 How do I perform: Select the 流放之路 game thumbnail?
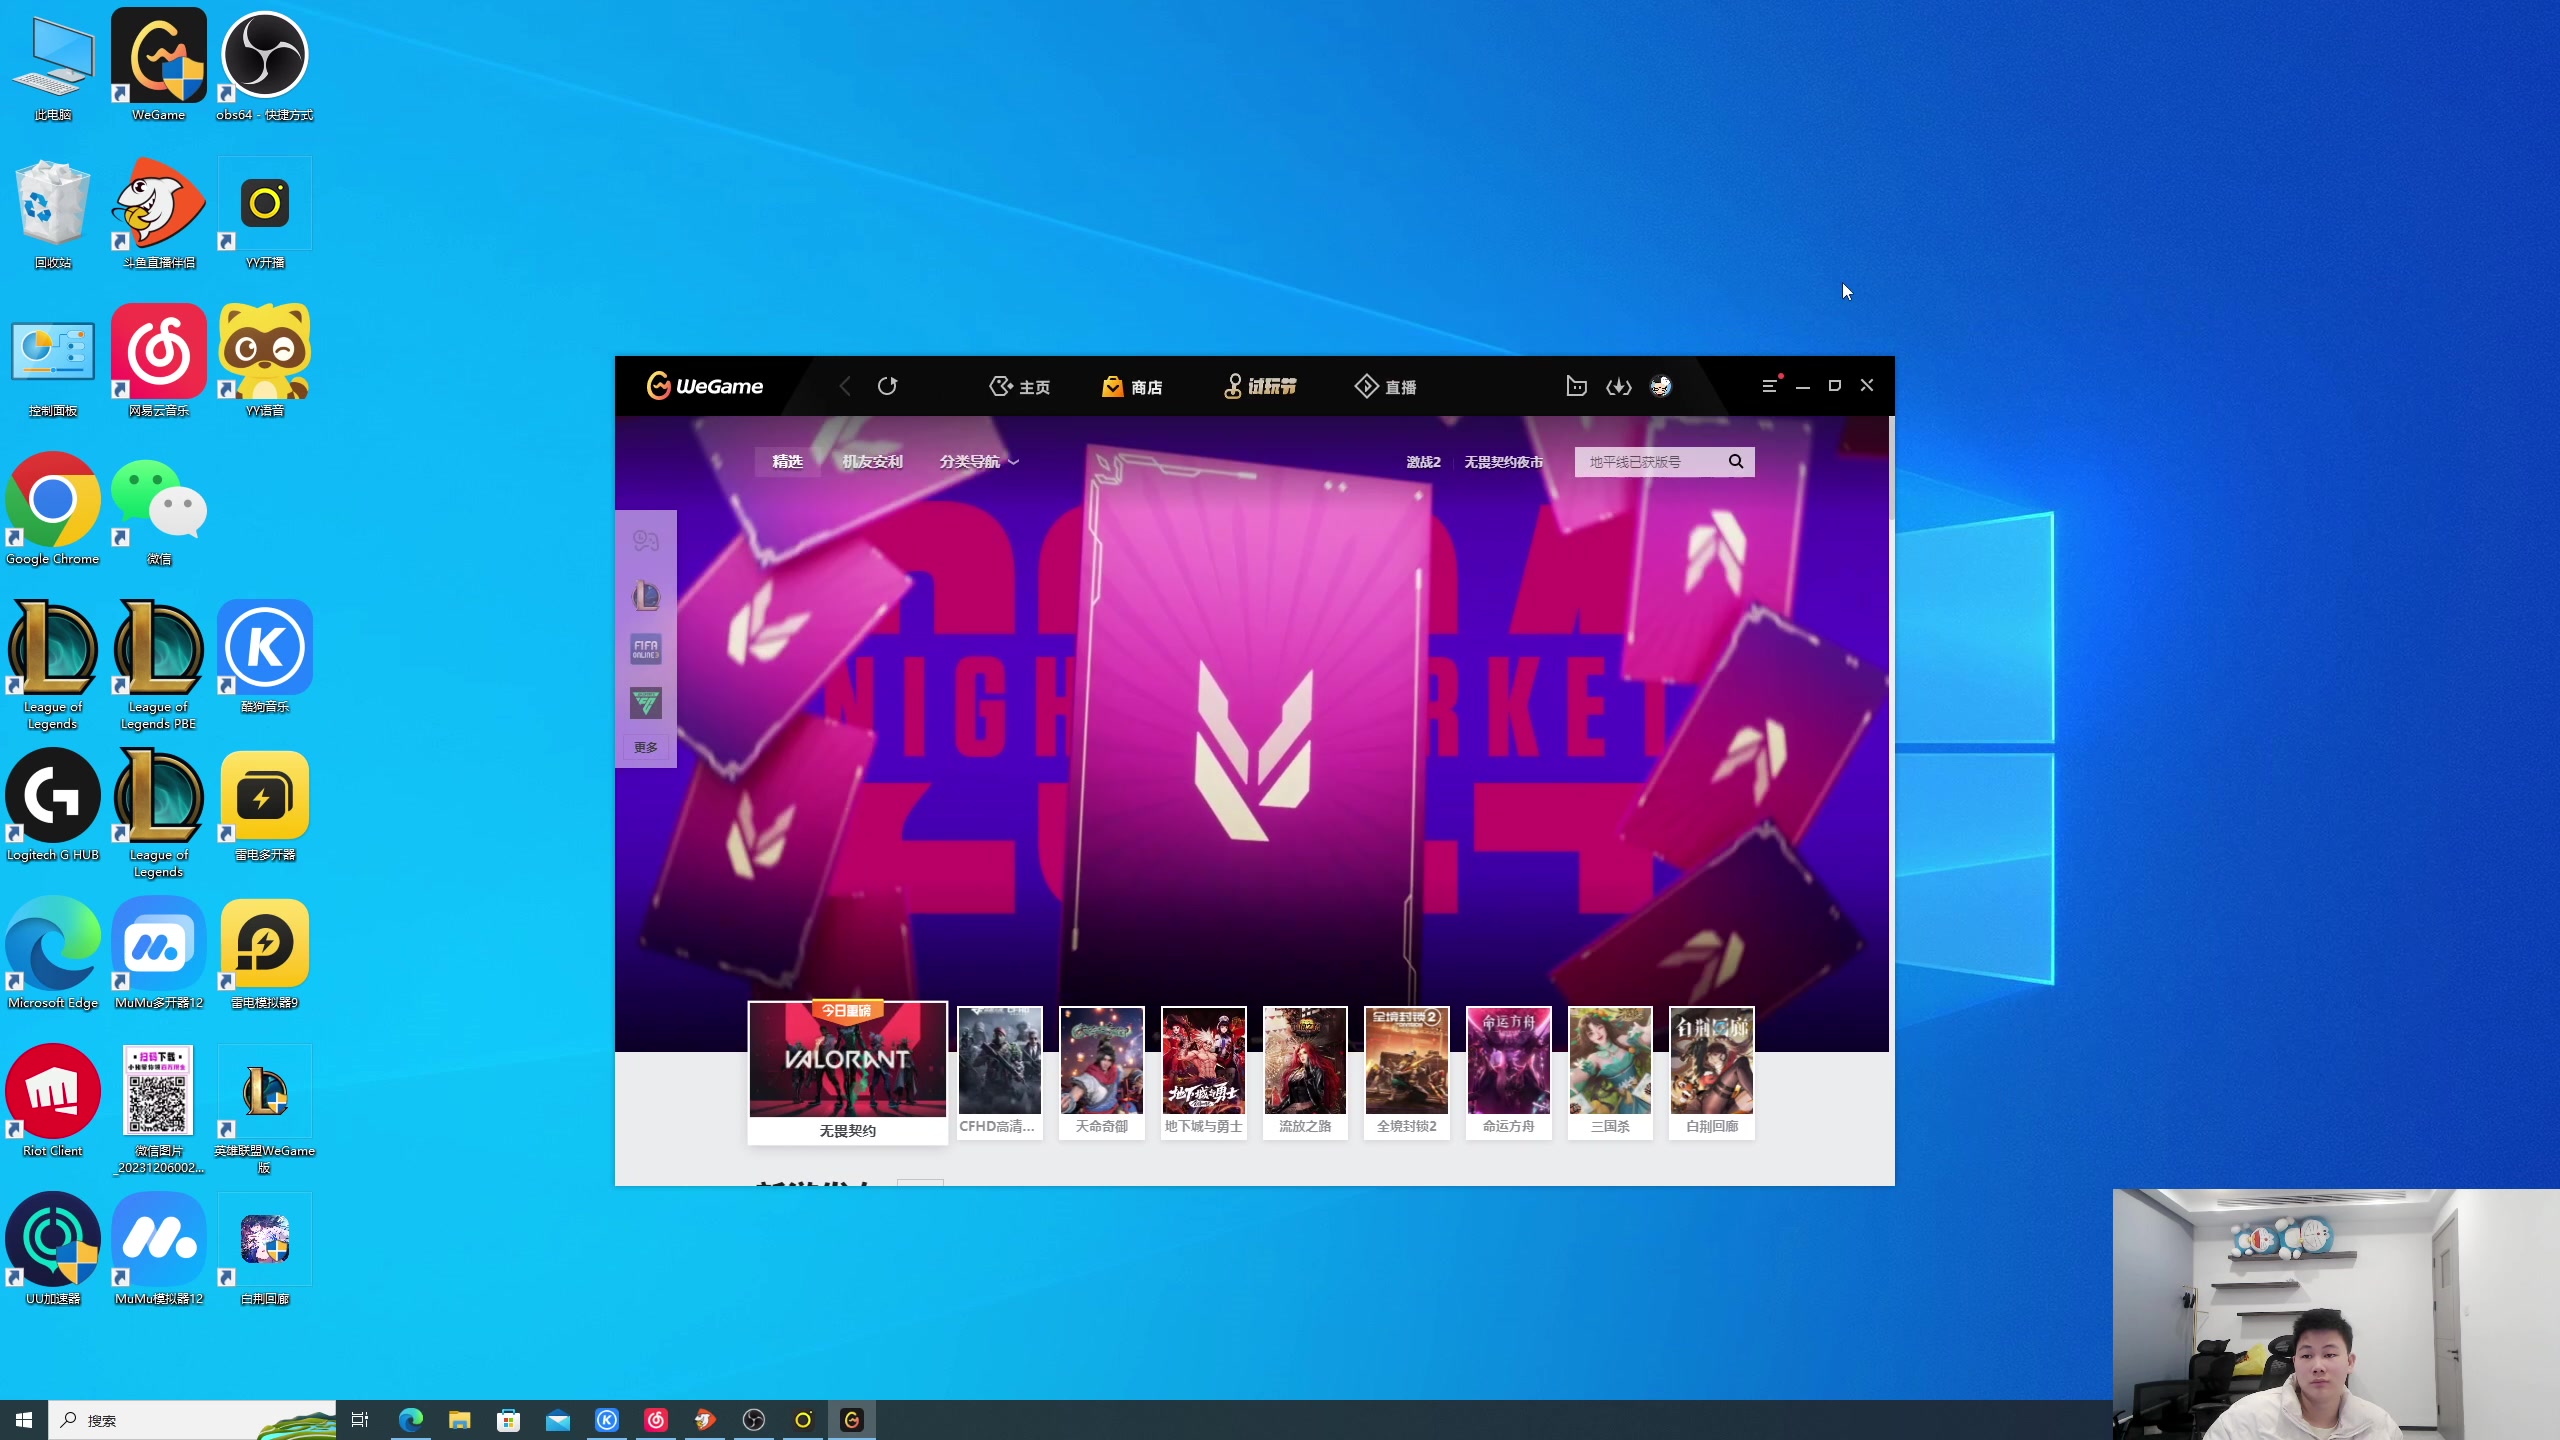click(1305, 1072)
